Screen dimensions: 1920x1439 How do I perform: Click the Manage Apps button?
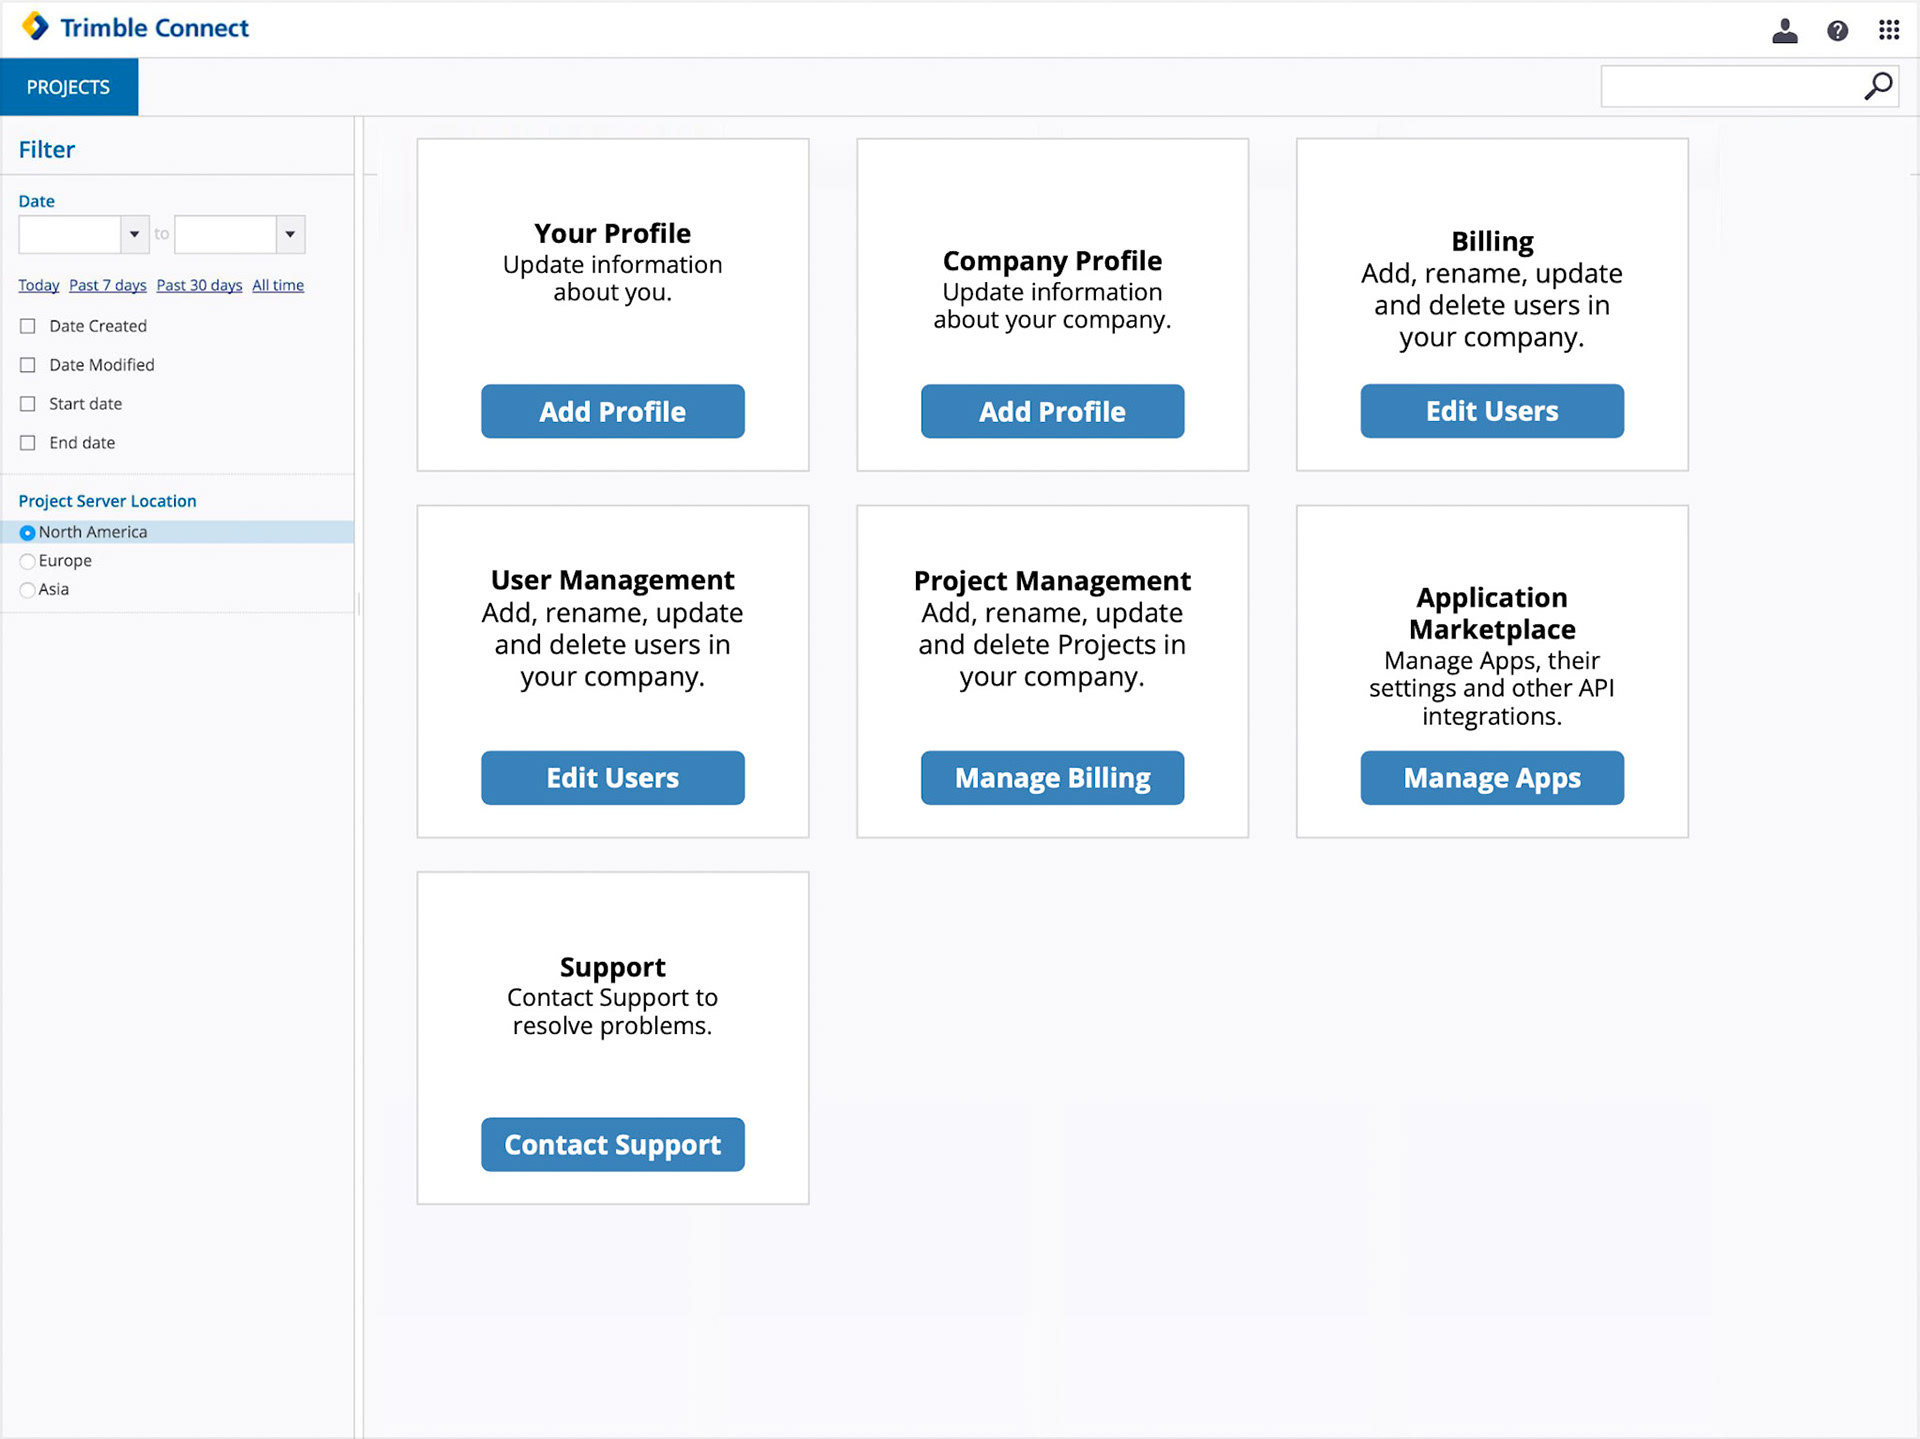point(1491,778)
